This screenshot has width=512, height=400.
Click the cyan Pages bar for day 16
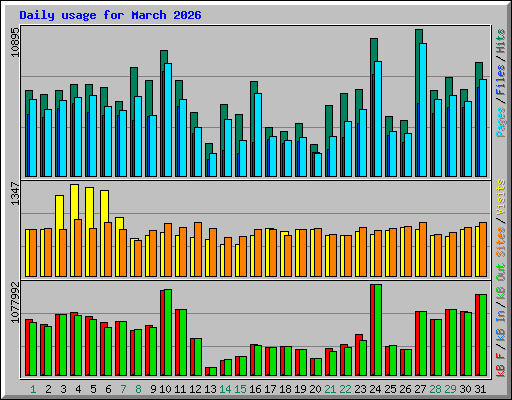(x=258, y=135)
